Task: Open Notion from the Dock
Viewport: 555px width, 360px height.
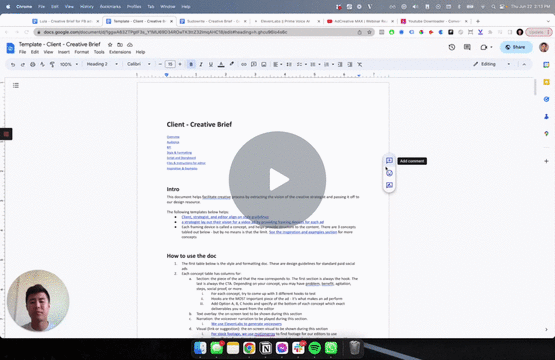Action: pos(265,348)
